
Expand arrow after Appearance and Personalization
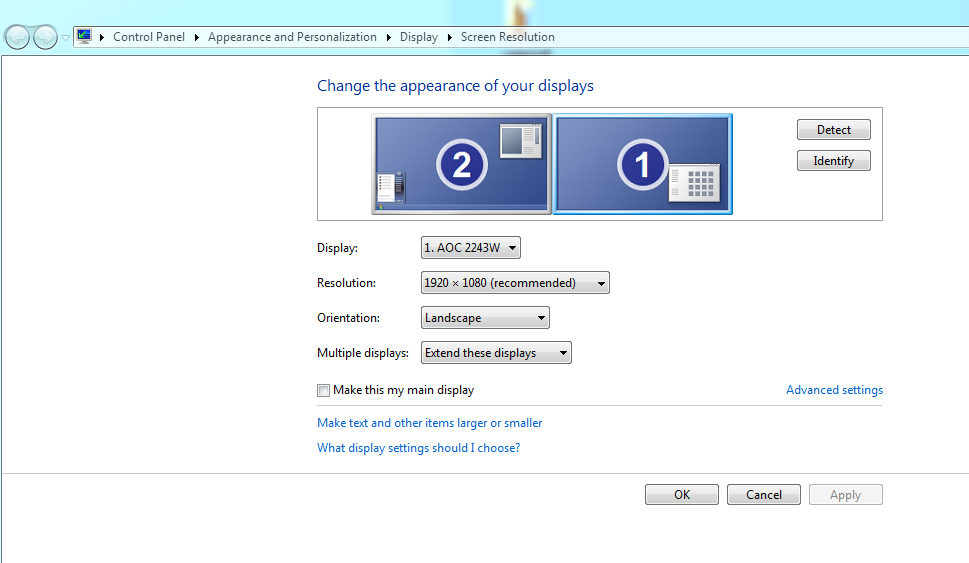pos(388,37)
